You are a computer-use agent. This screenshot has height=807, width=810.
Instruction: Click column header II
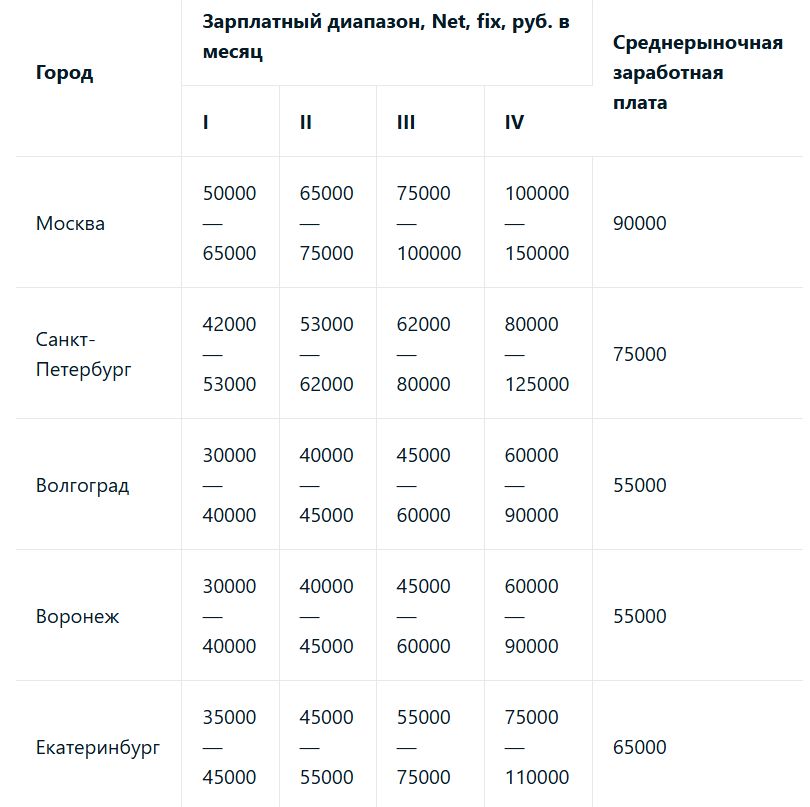coord(305,122)
